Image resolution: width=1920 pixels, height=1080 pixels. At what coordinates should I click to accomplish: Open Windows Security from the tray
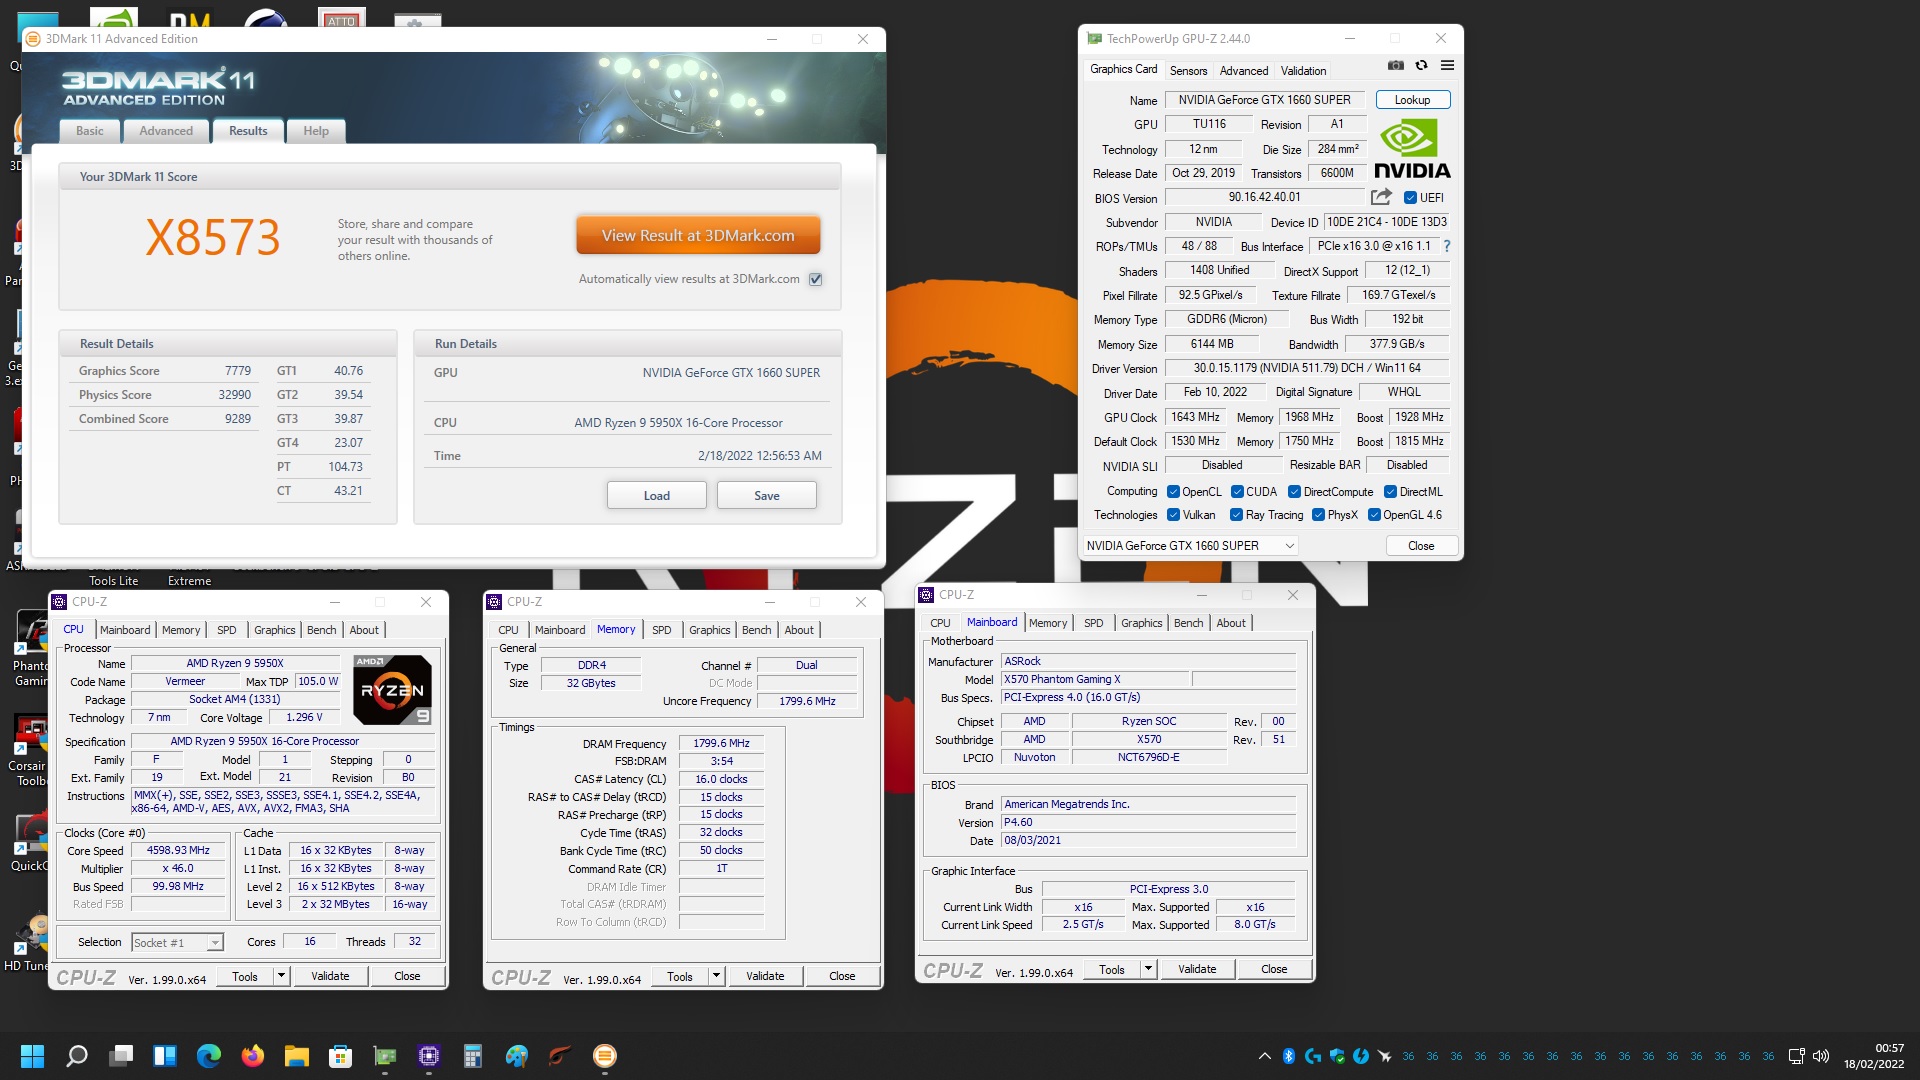coord(1337,1056)
